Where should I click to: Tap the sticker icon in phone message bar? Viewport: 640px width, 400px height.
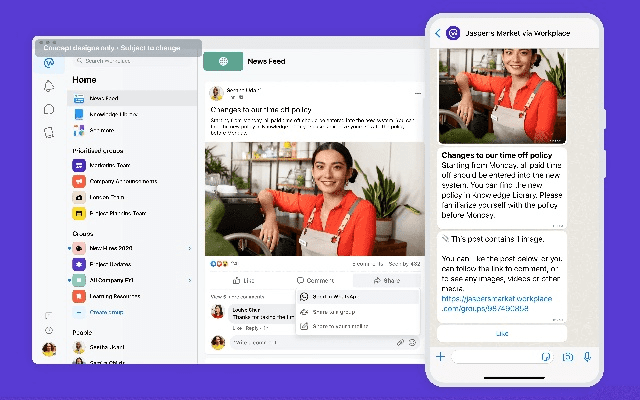(546, 356)
